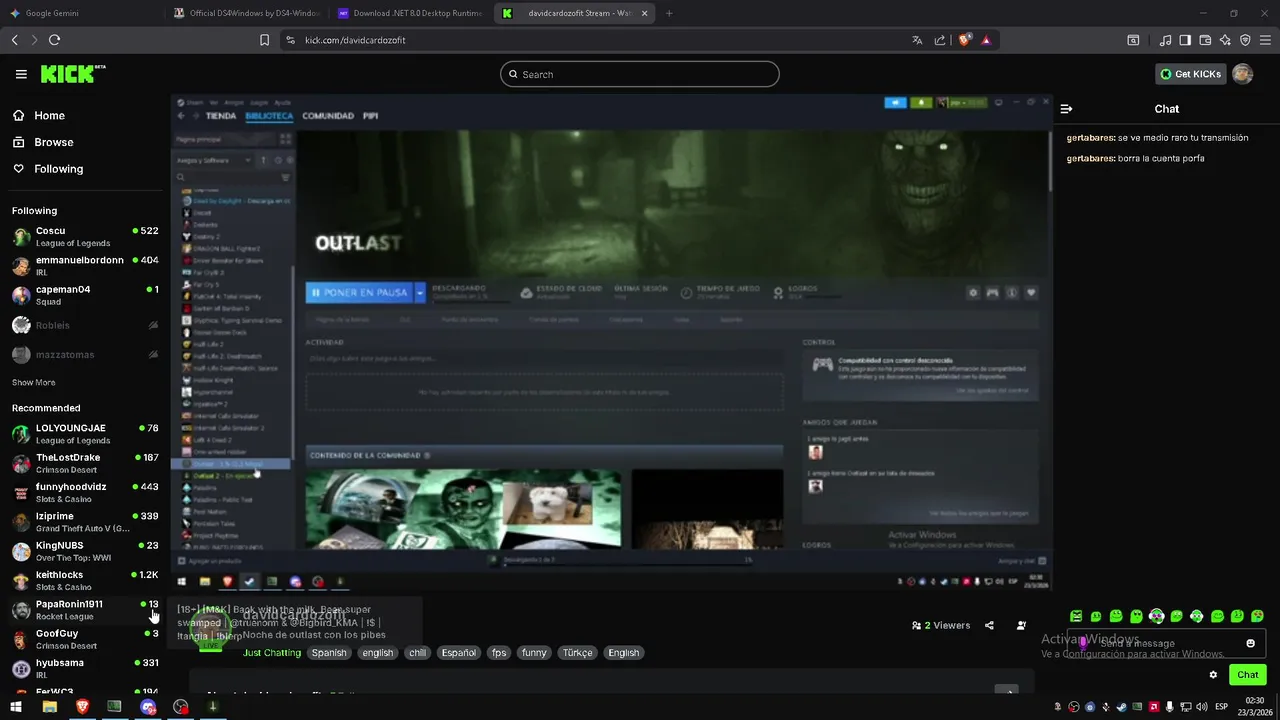
Task: Click Steam icon in system tray
Action: (1121, 707)
